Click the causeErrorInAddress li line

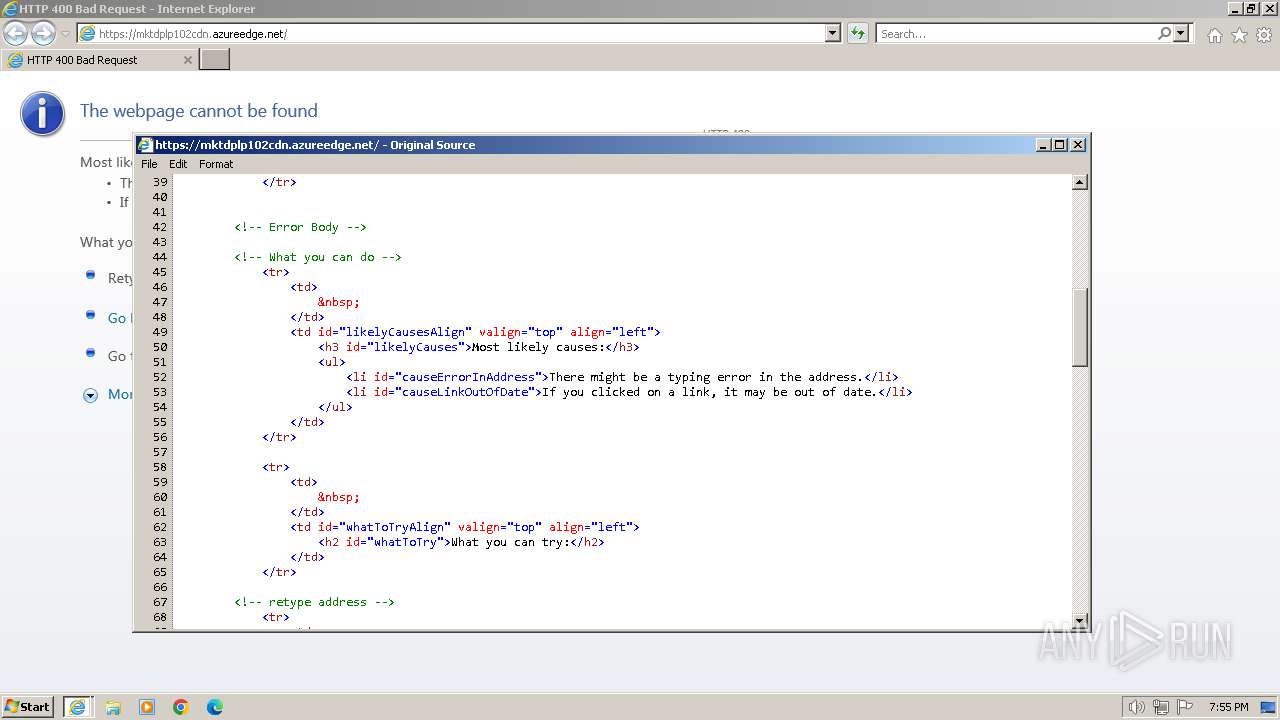[622, 377]
